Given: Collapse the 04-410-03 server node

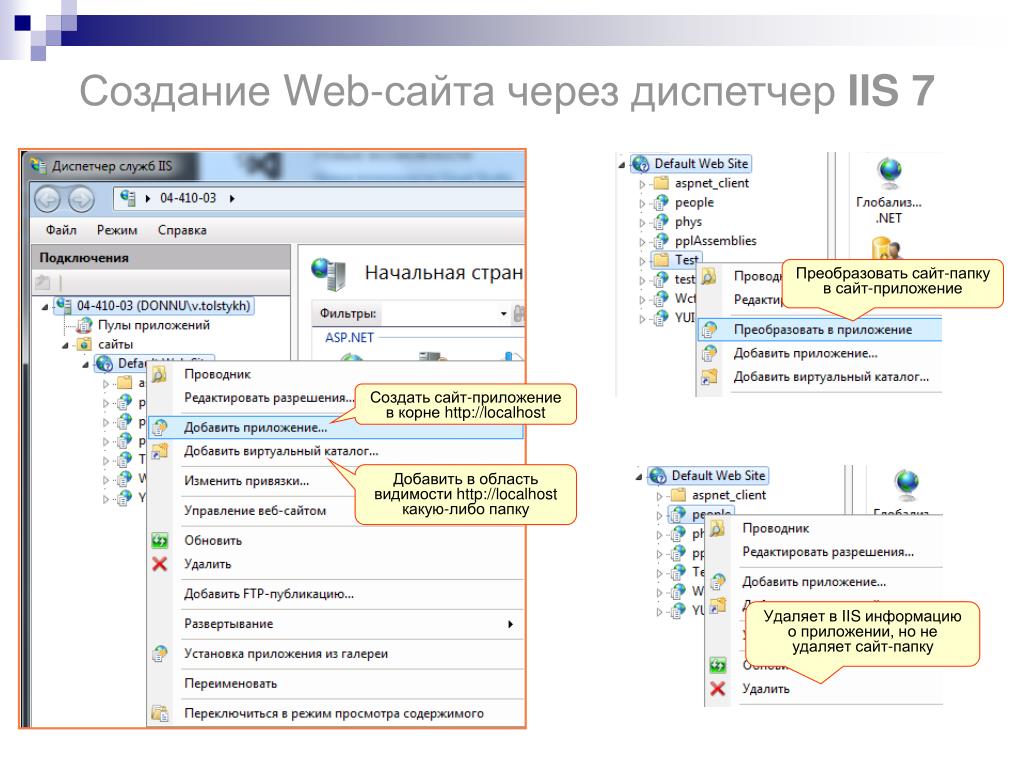Looking at the screenshot, I should 44,306.
